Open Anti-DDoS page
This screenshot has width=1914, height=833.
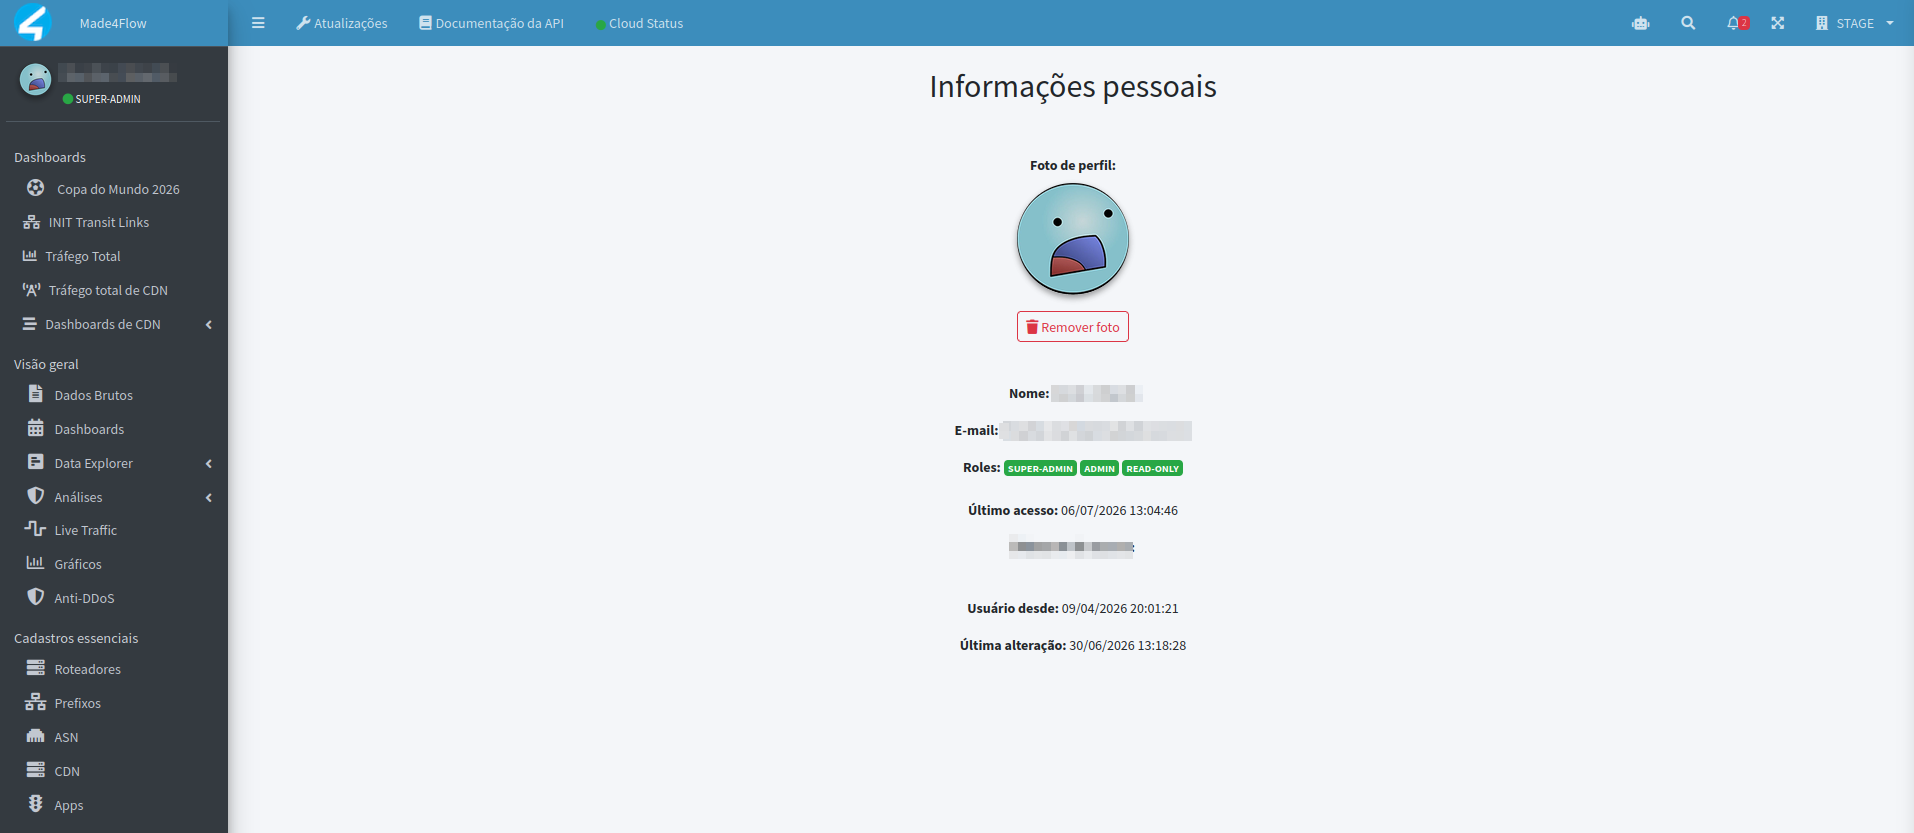[x=84, y=598]
